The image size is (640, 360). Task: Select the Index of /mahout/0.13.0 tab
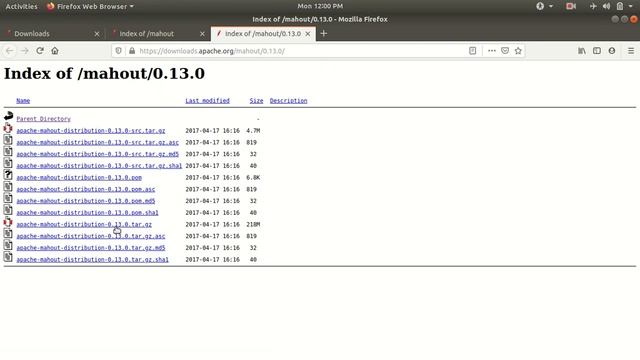tap(263, 33)
